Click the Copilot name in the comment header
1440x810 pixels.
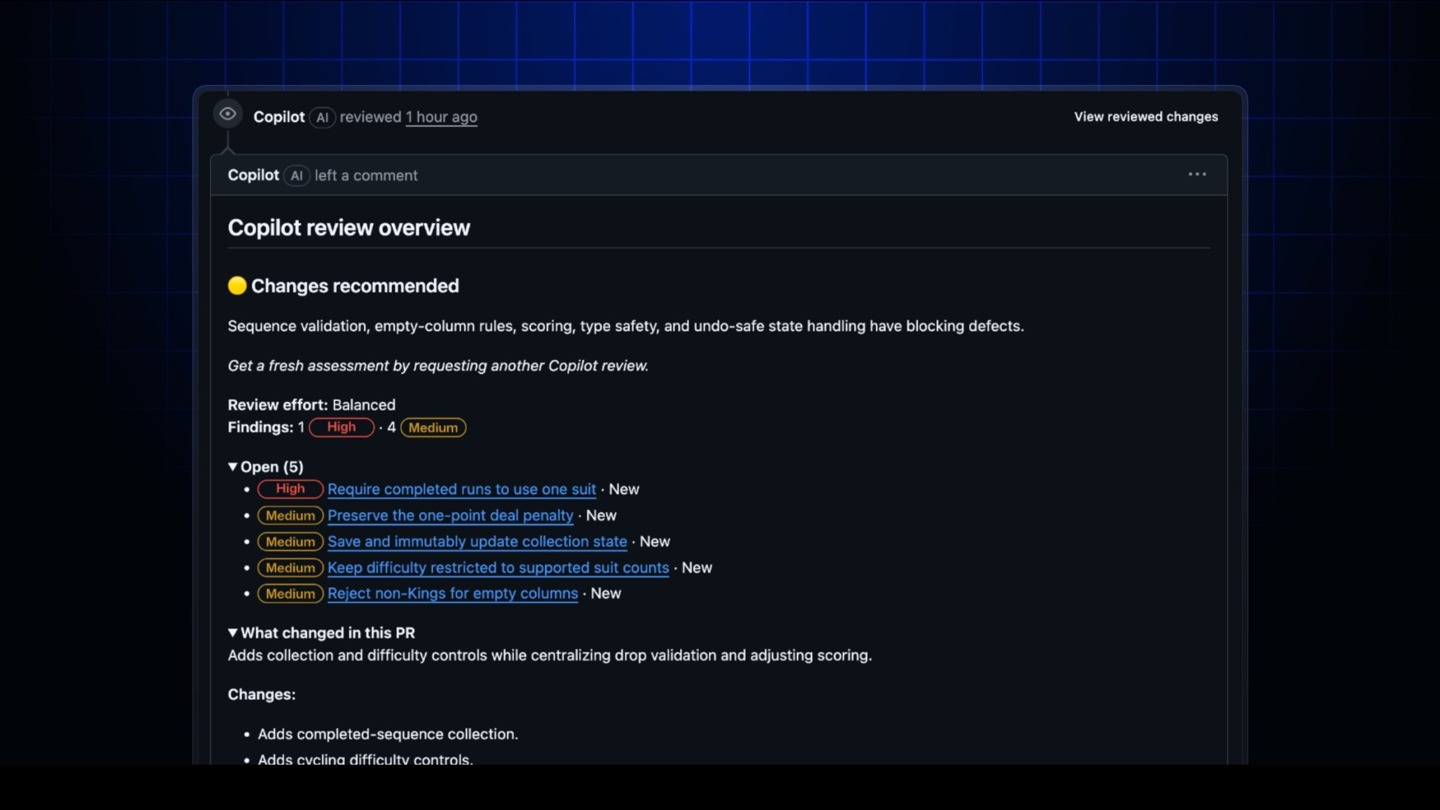tap(253, 175)
